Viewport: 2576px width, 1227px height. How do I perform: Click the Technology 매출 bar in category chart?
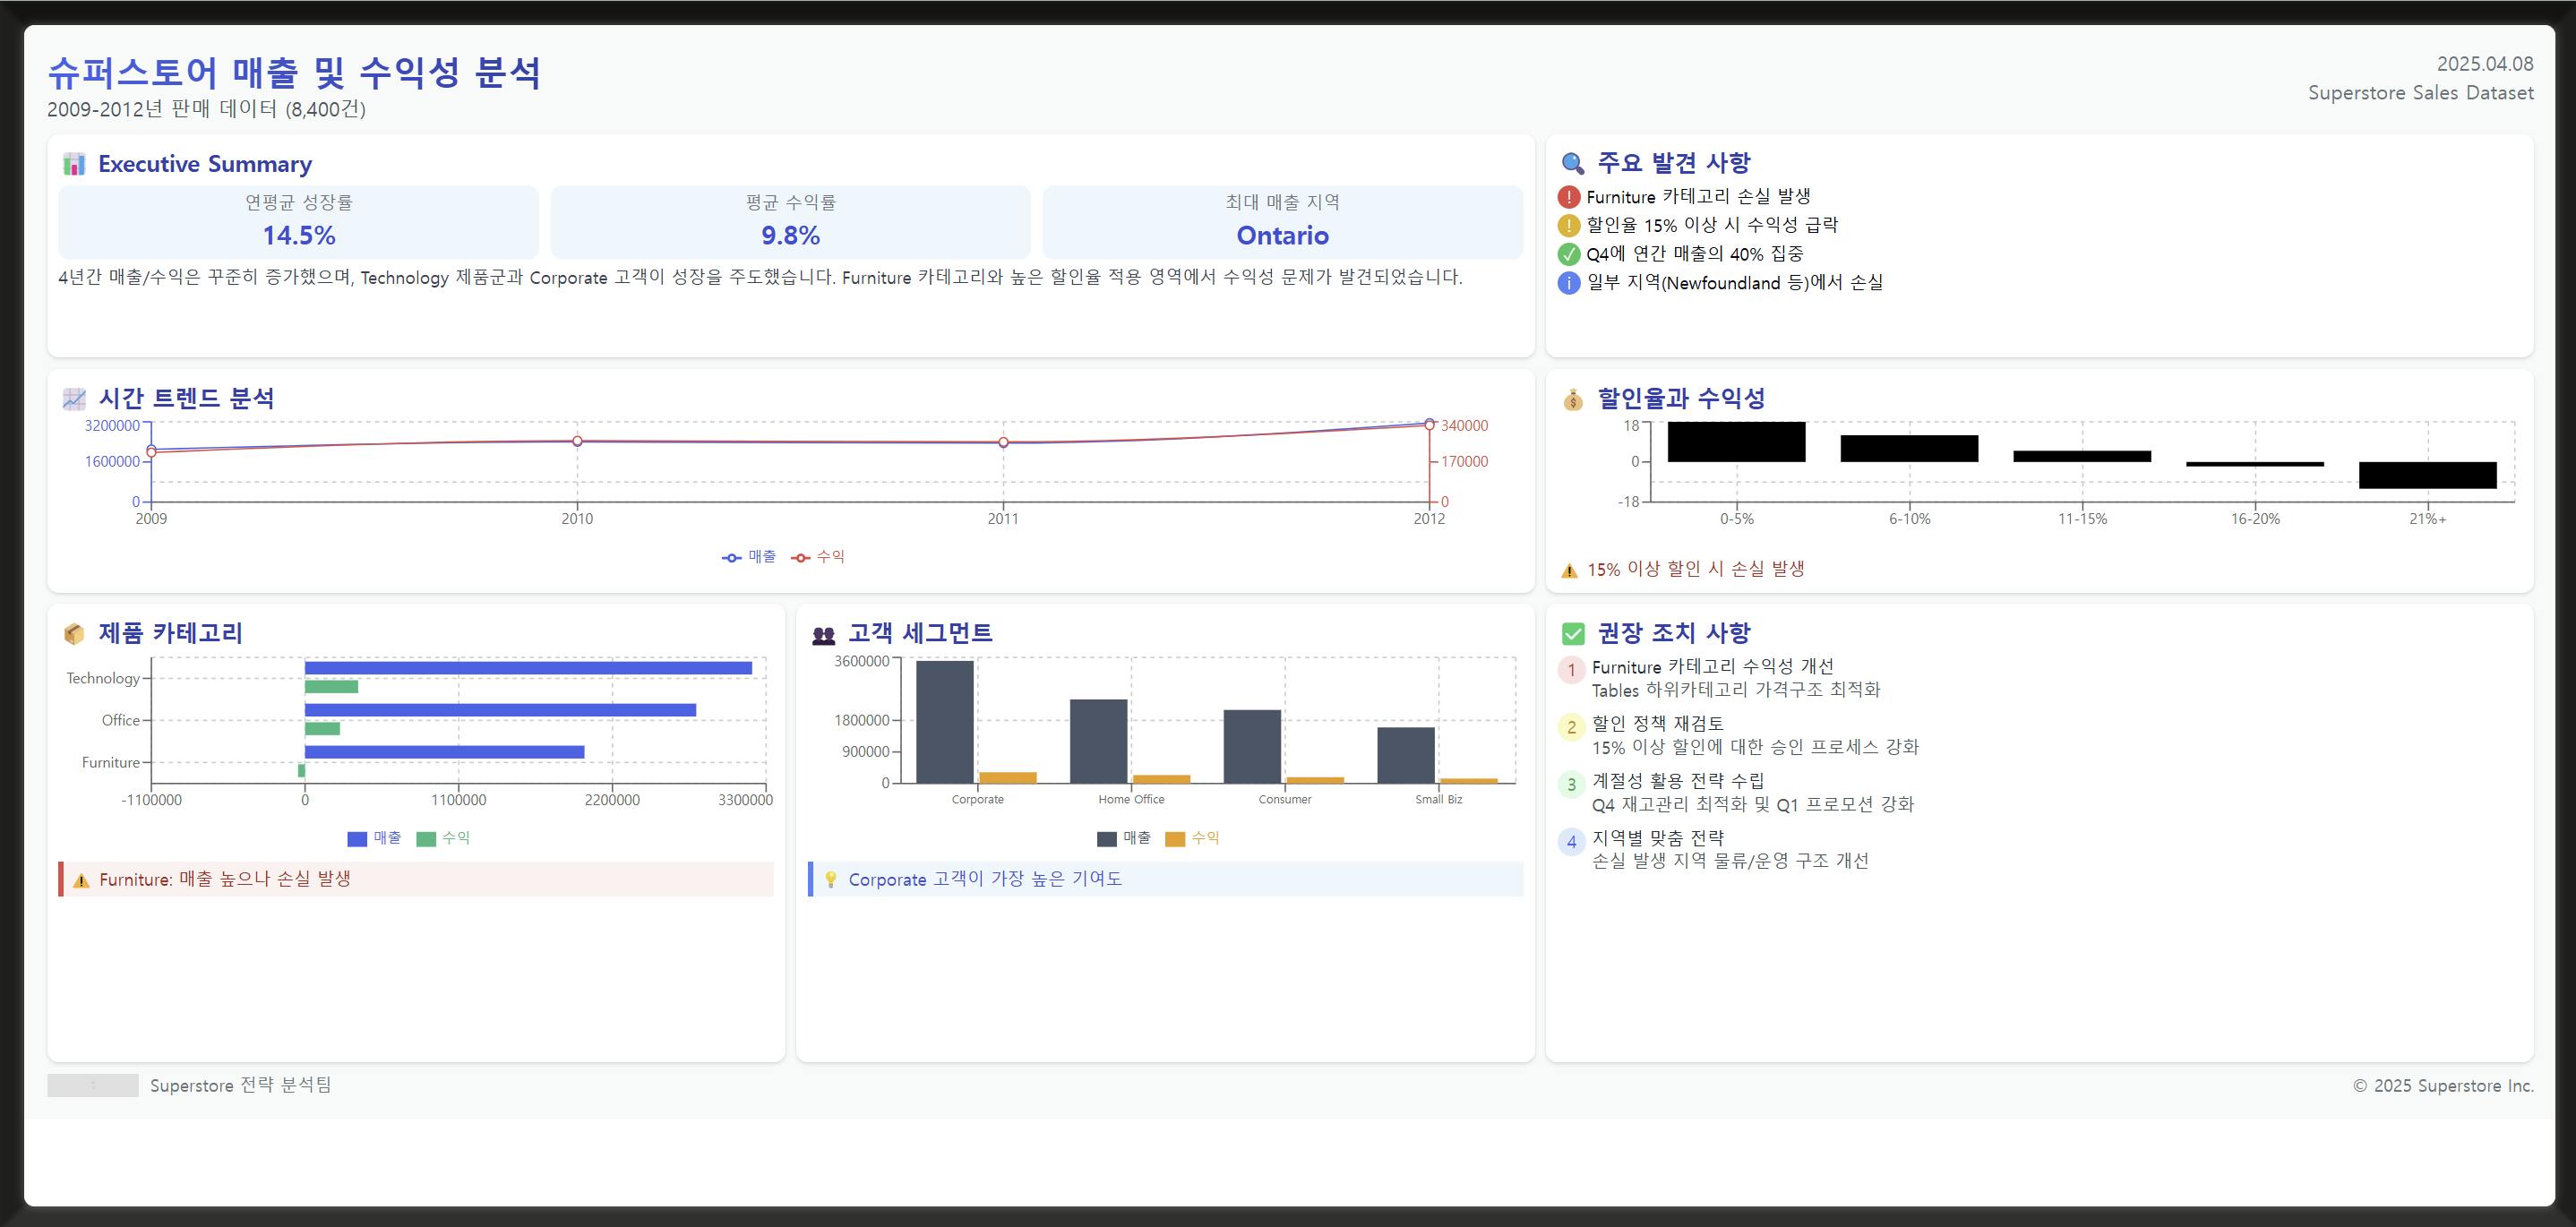(x=528, y=668)
